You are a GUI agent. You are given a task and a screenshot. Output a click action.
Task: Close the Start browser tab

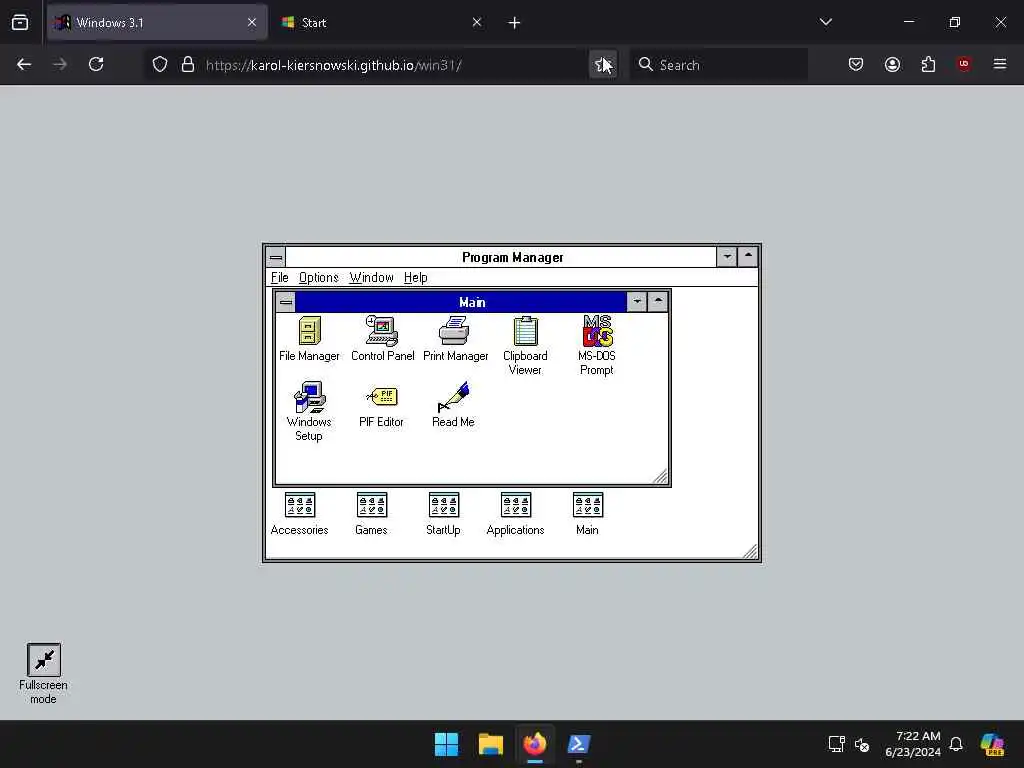477,22
